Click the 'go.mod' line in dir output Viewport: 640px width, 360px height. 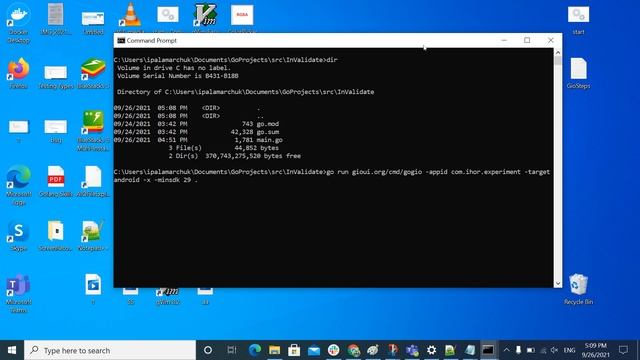click(196, 124)
